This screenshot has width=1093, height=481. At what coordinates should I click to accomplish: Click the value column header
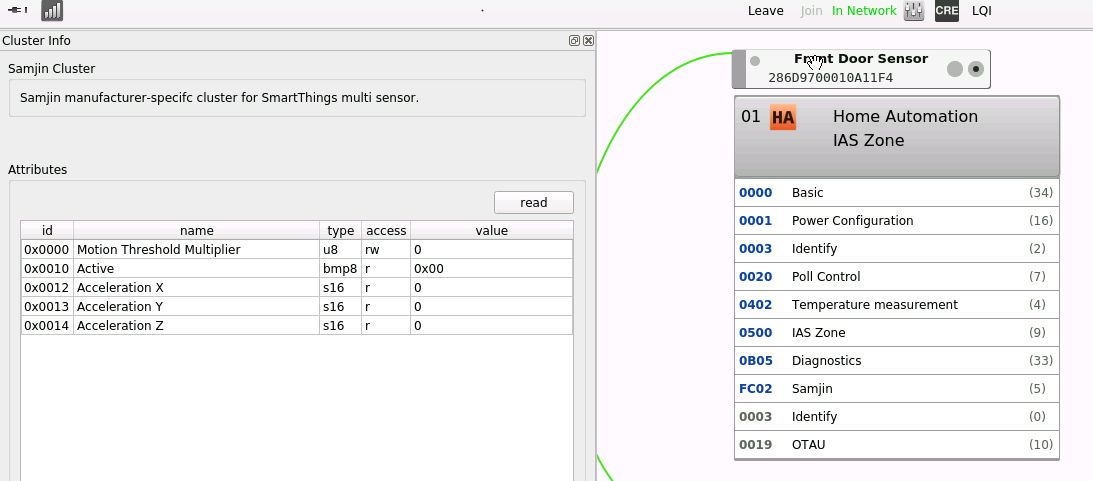[x=491, y=231]
